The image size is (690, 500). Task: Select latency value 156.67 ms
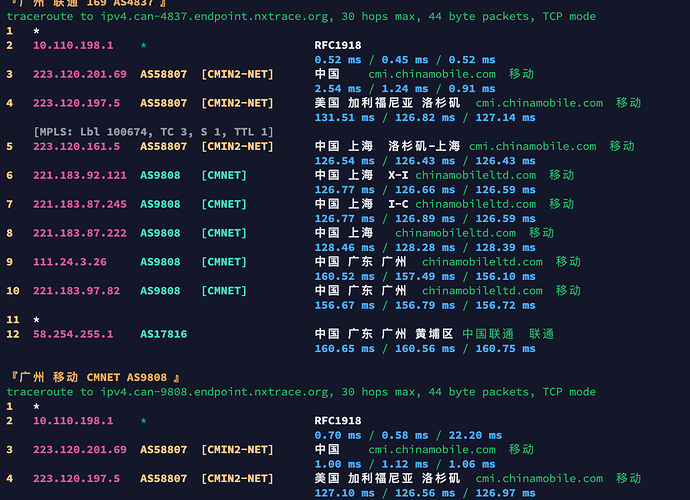(345, 305)
